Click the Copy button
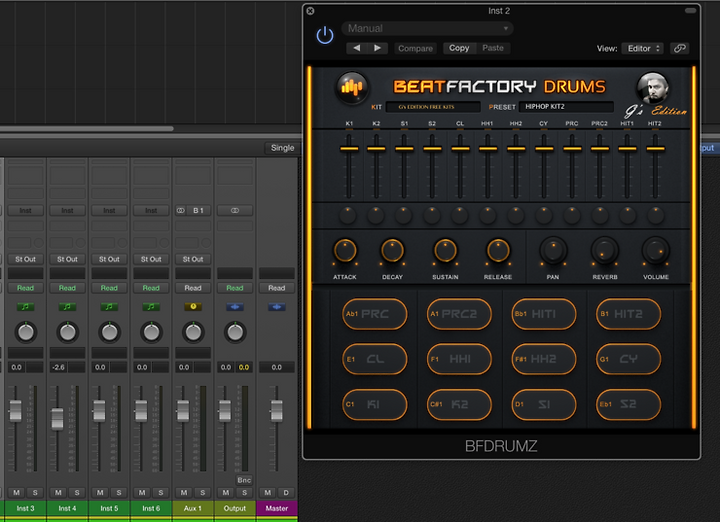The image size is (720, 522). [459, 48]
